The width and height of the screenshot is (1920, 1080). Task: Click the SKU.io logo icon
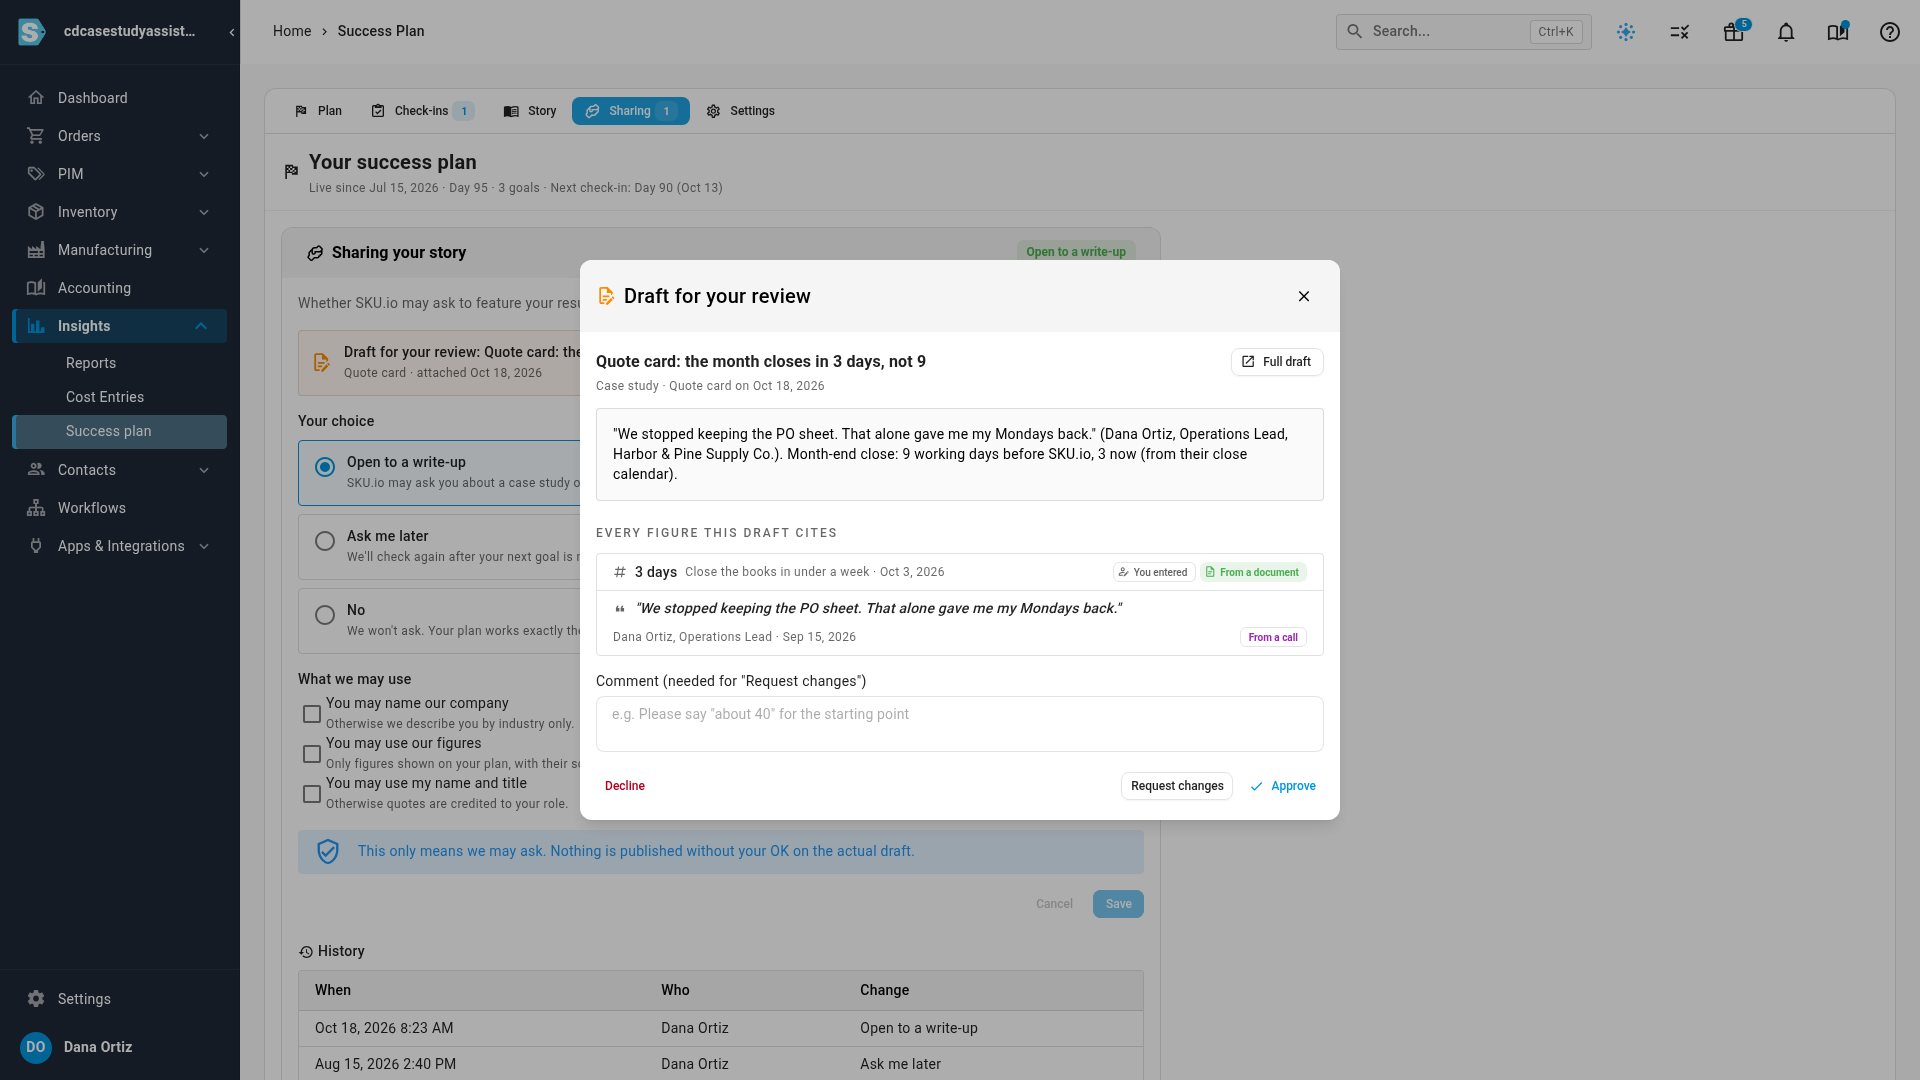[x=32, y=32]
